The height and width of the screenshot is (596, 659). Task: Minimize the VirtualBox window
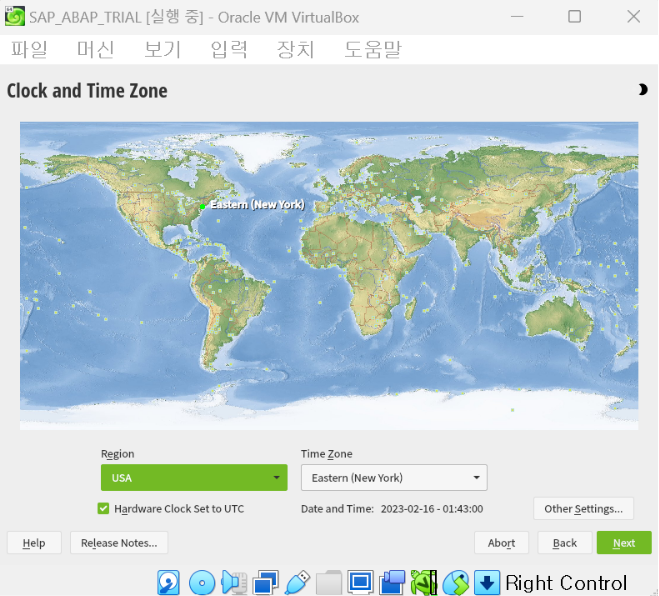point(517,17)
